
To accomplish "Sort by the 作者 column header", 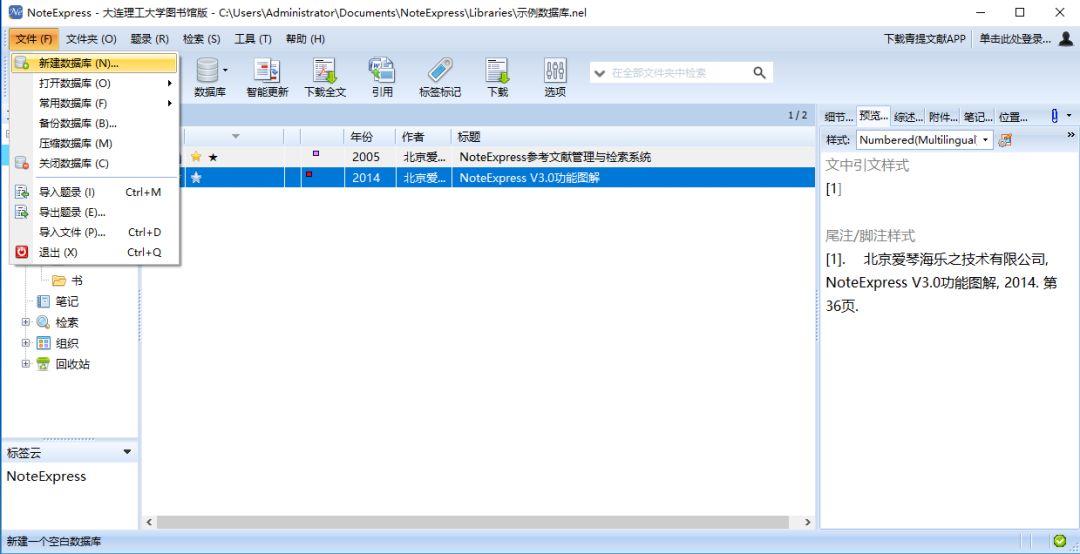I will [424, 136].
